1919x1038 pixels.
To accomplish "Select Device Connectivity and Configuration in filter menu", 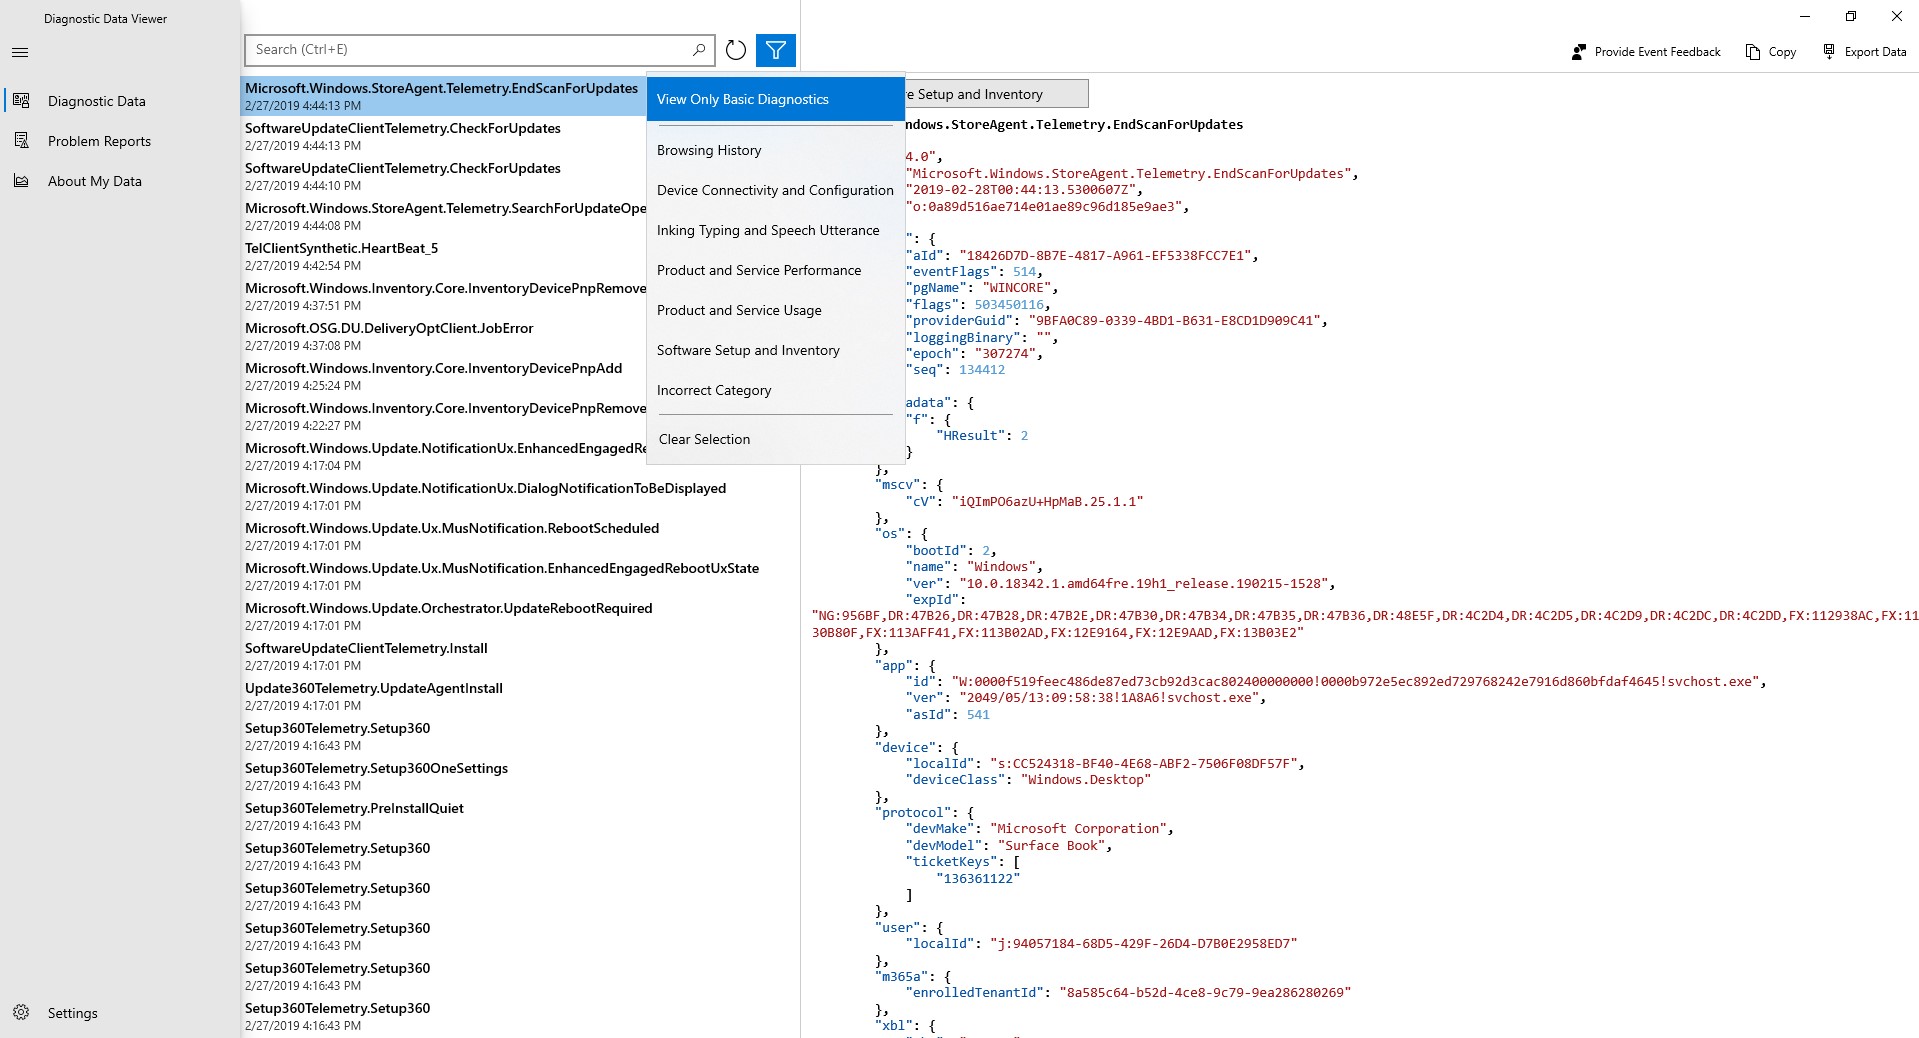I will [x=774, y=190].
